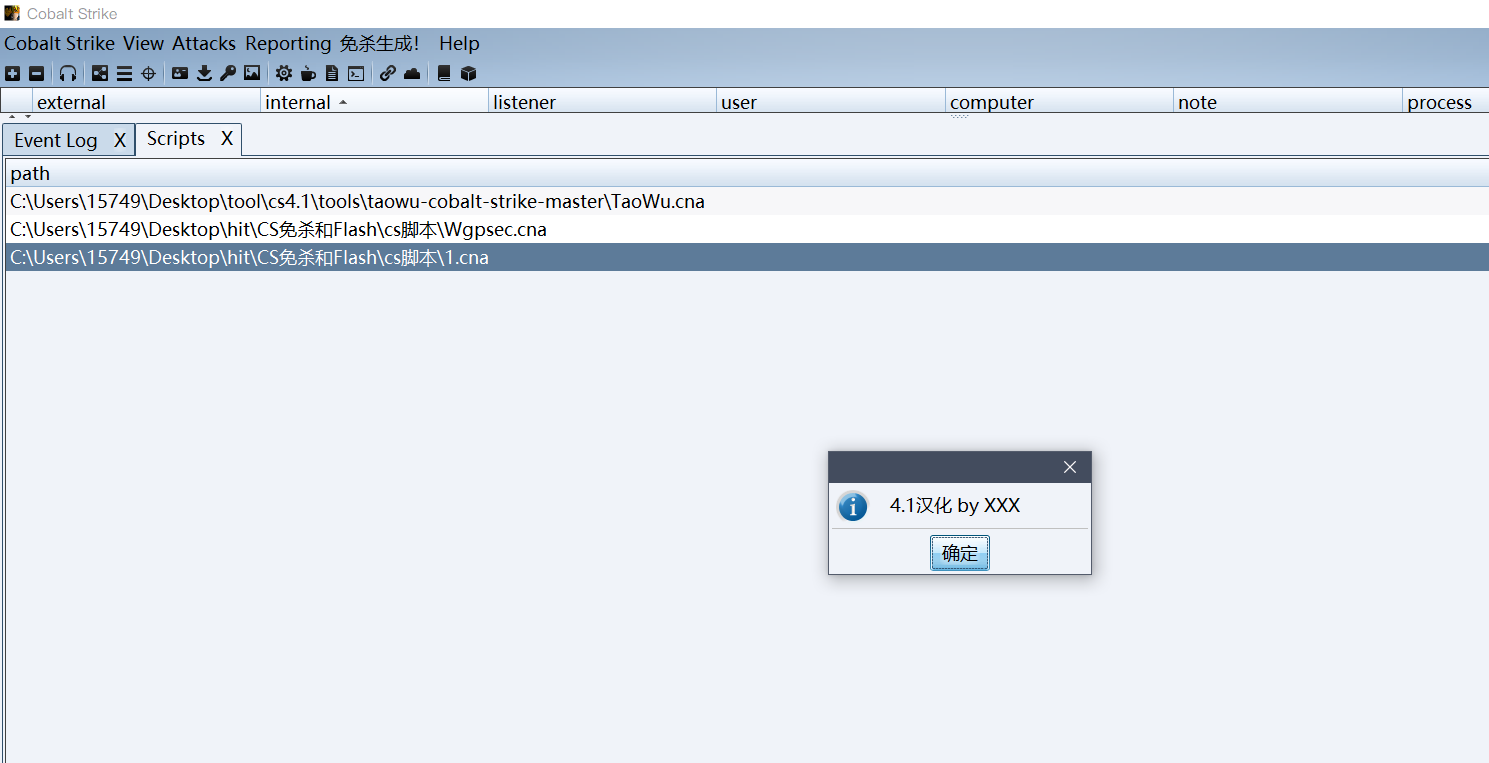The width and height of the screenshot is (1489, 763).
Task: View downloaded files via download arrow icon
Action: pos(204,73)
